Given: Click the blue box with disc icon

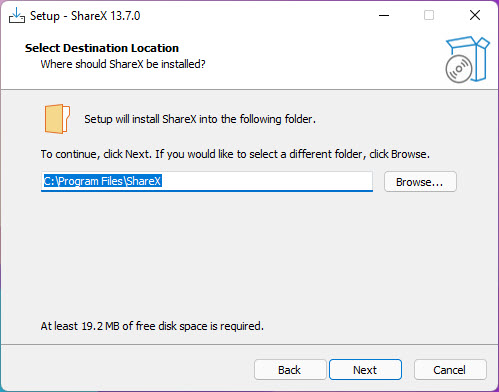Looking at the screenshot, I should [467, 59].
